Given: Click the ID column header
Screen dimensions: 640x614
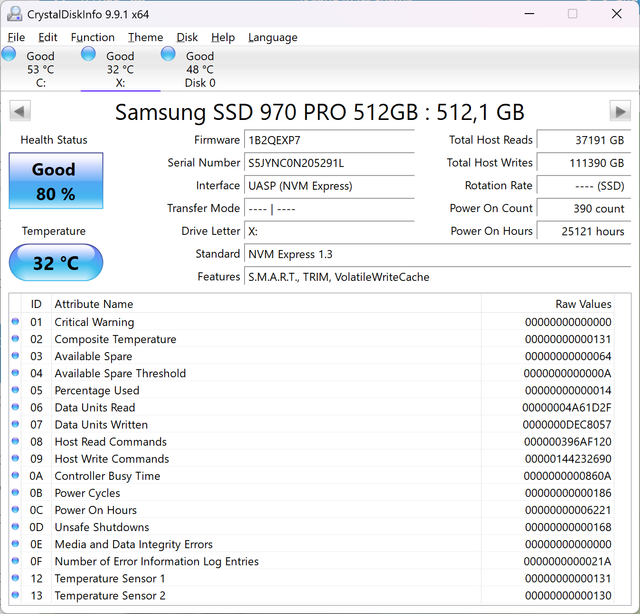Looking at the screenshot, I should 36,304.
